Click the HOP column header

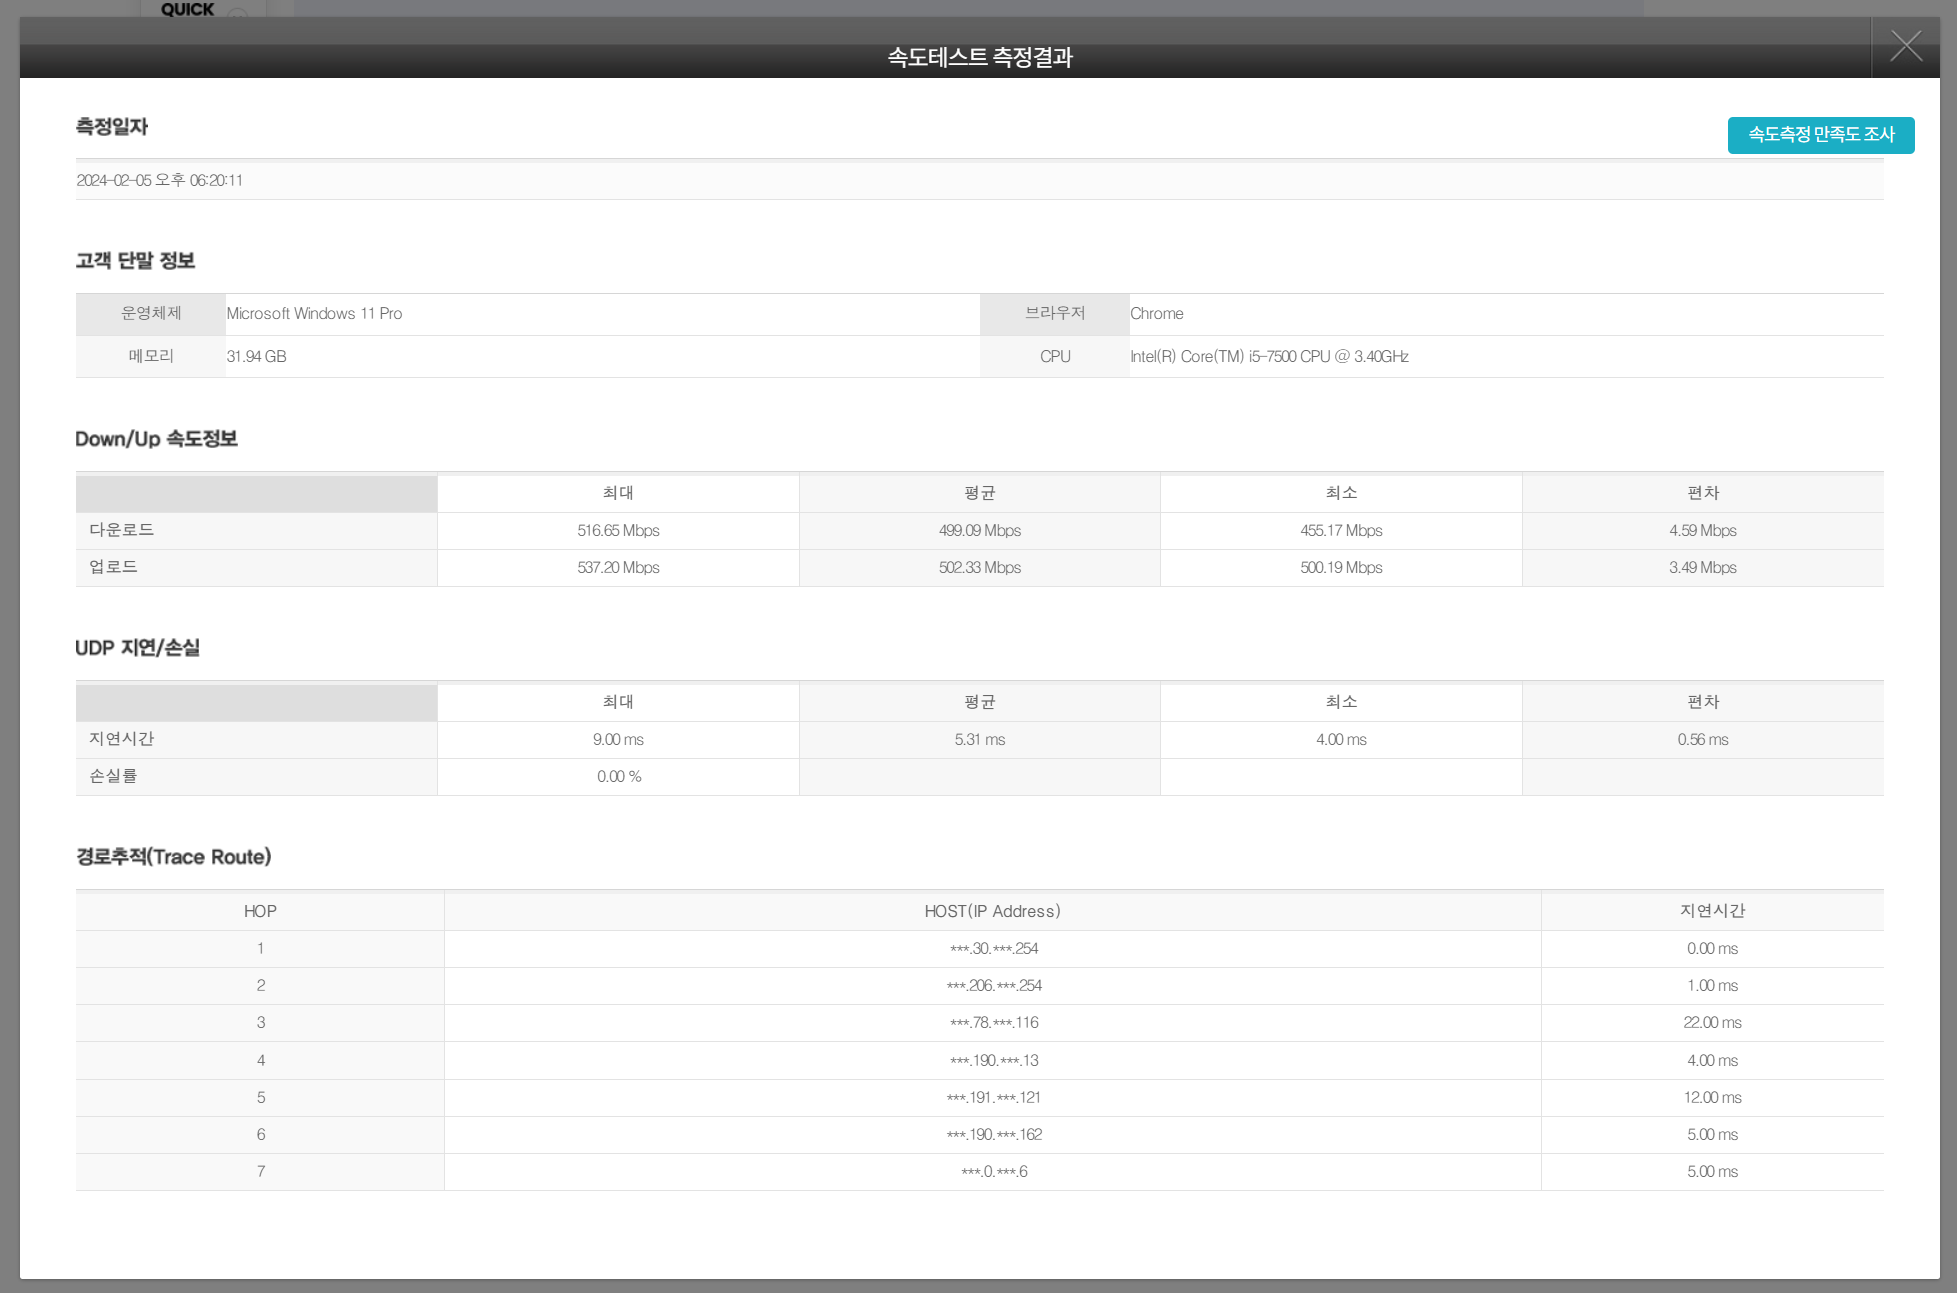260,911
